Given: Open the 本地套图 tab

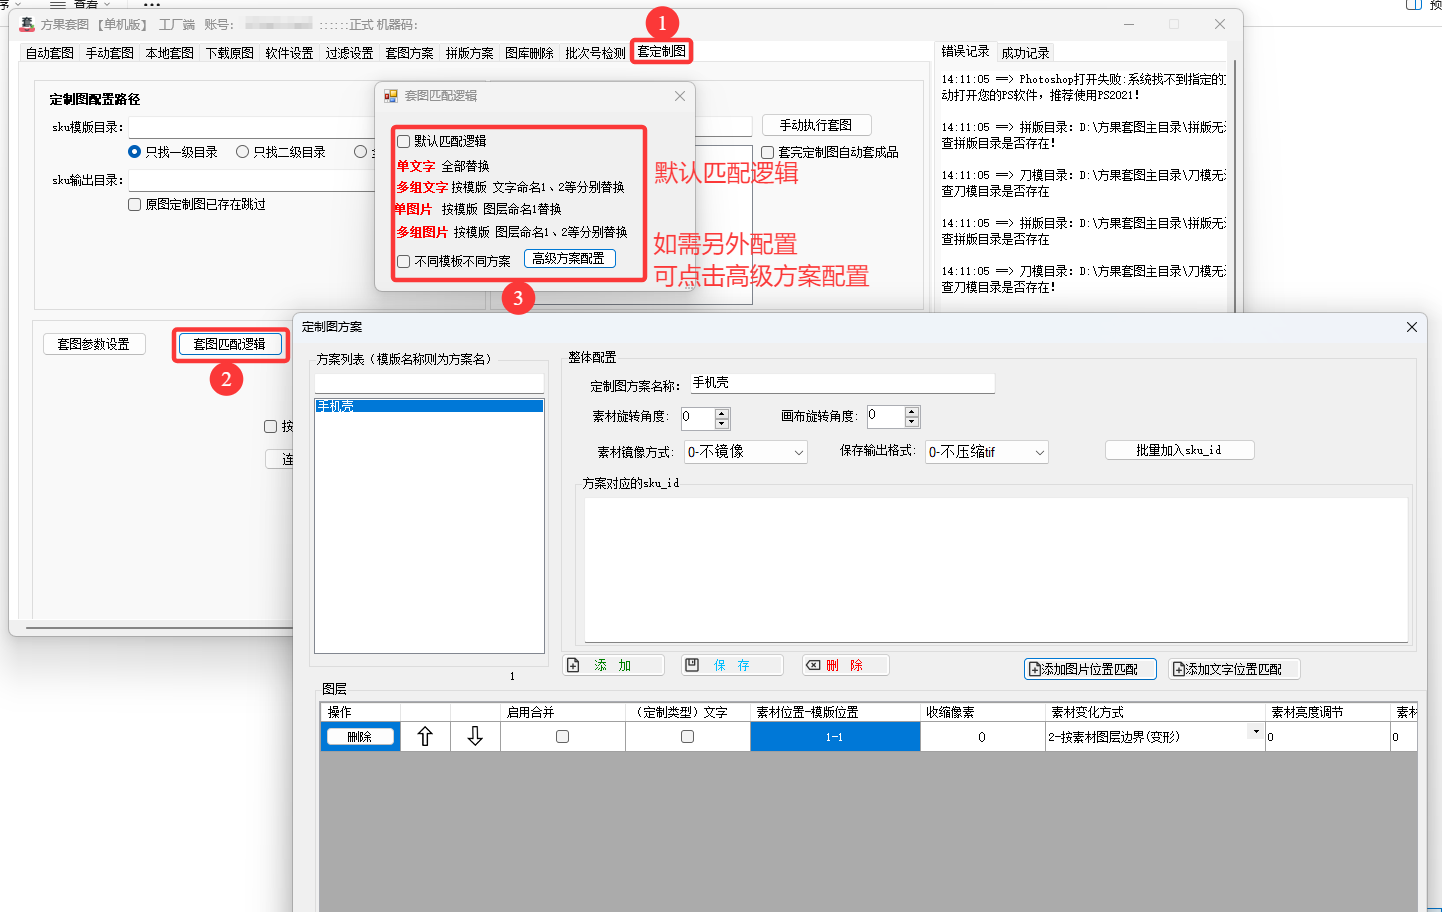Looking at the screenshot, I should click(169, 53).
